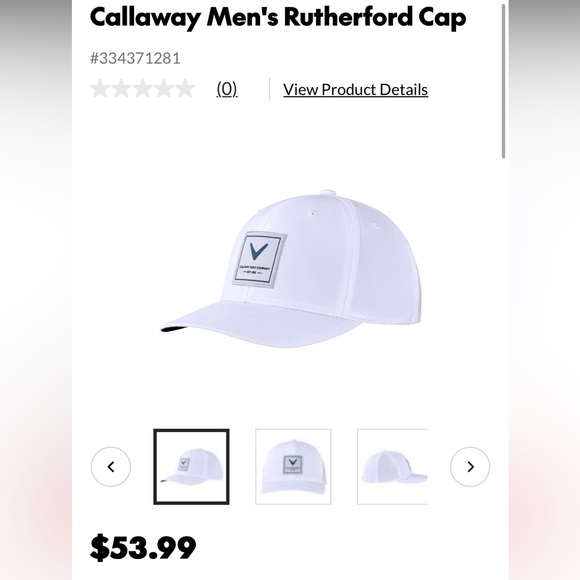Click the $53.99 price text
Image resolution: width=580 pixels, height=580 pixels.
pyautogui.click(x=143, y=547)
